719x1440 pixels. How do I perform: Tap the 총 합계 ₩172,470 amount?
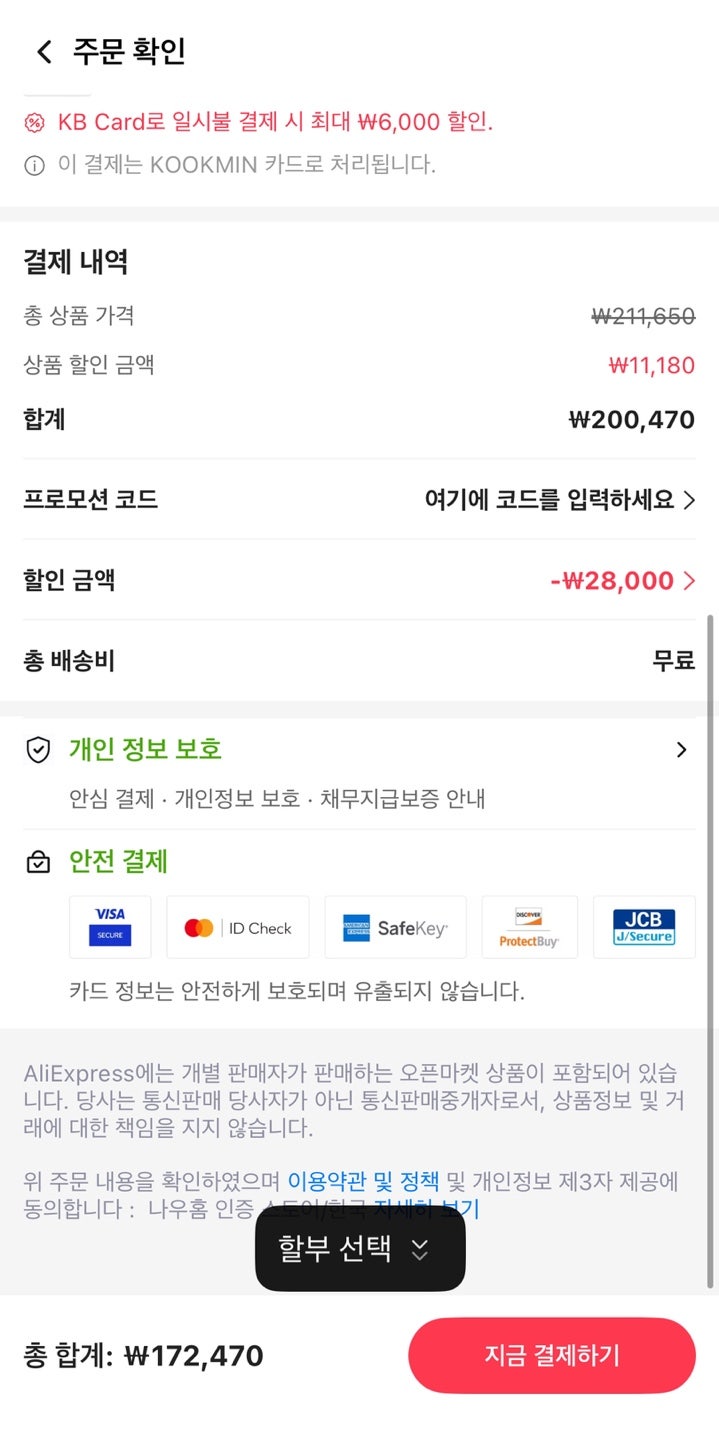(193, 1356)
